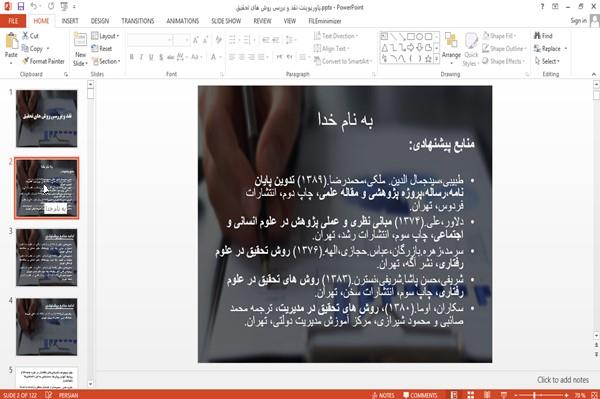Click to add notes area

[x=562, y=380]
